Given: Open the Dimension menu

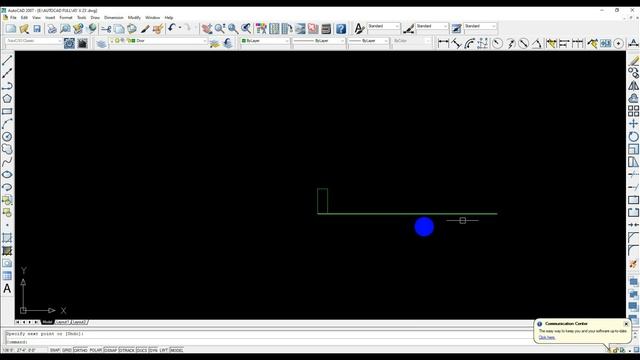Looking at the screenshot, I should pos(114,18).
